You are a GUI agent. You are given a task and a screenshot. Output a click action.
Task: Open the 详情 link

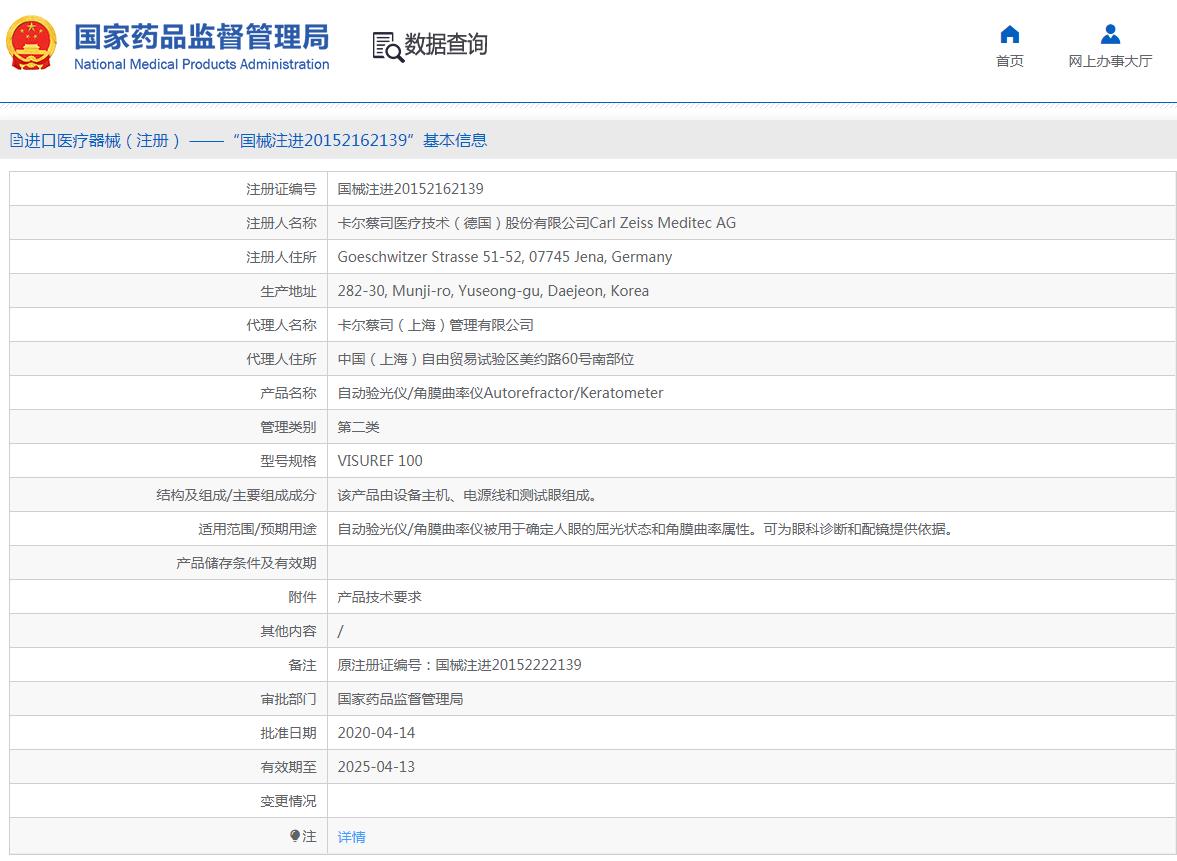351,836
